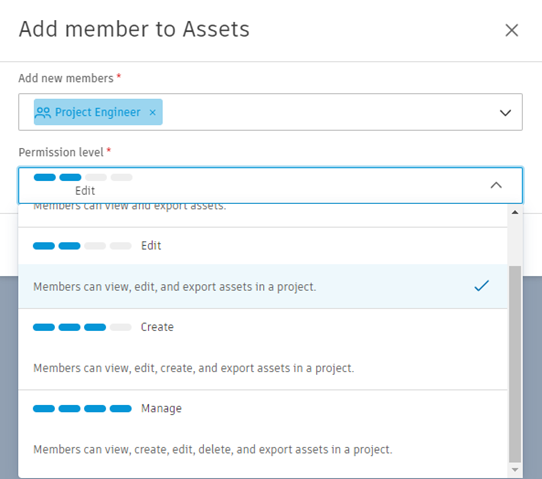Select the Edit permission option
Image resolution: width=542 pixels, height=479 pixels.
pos(263,267)
